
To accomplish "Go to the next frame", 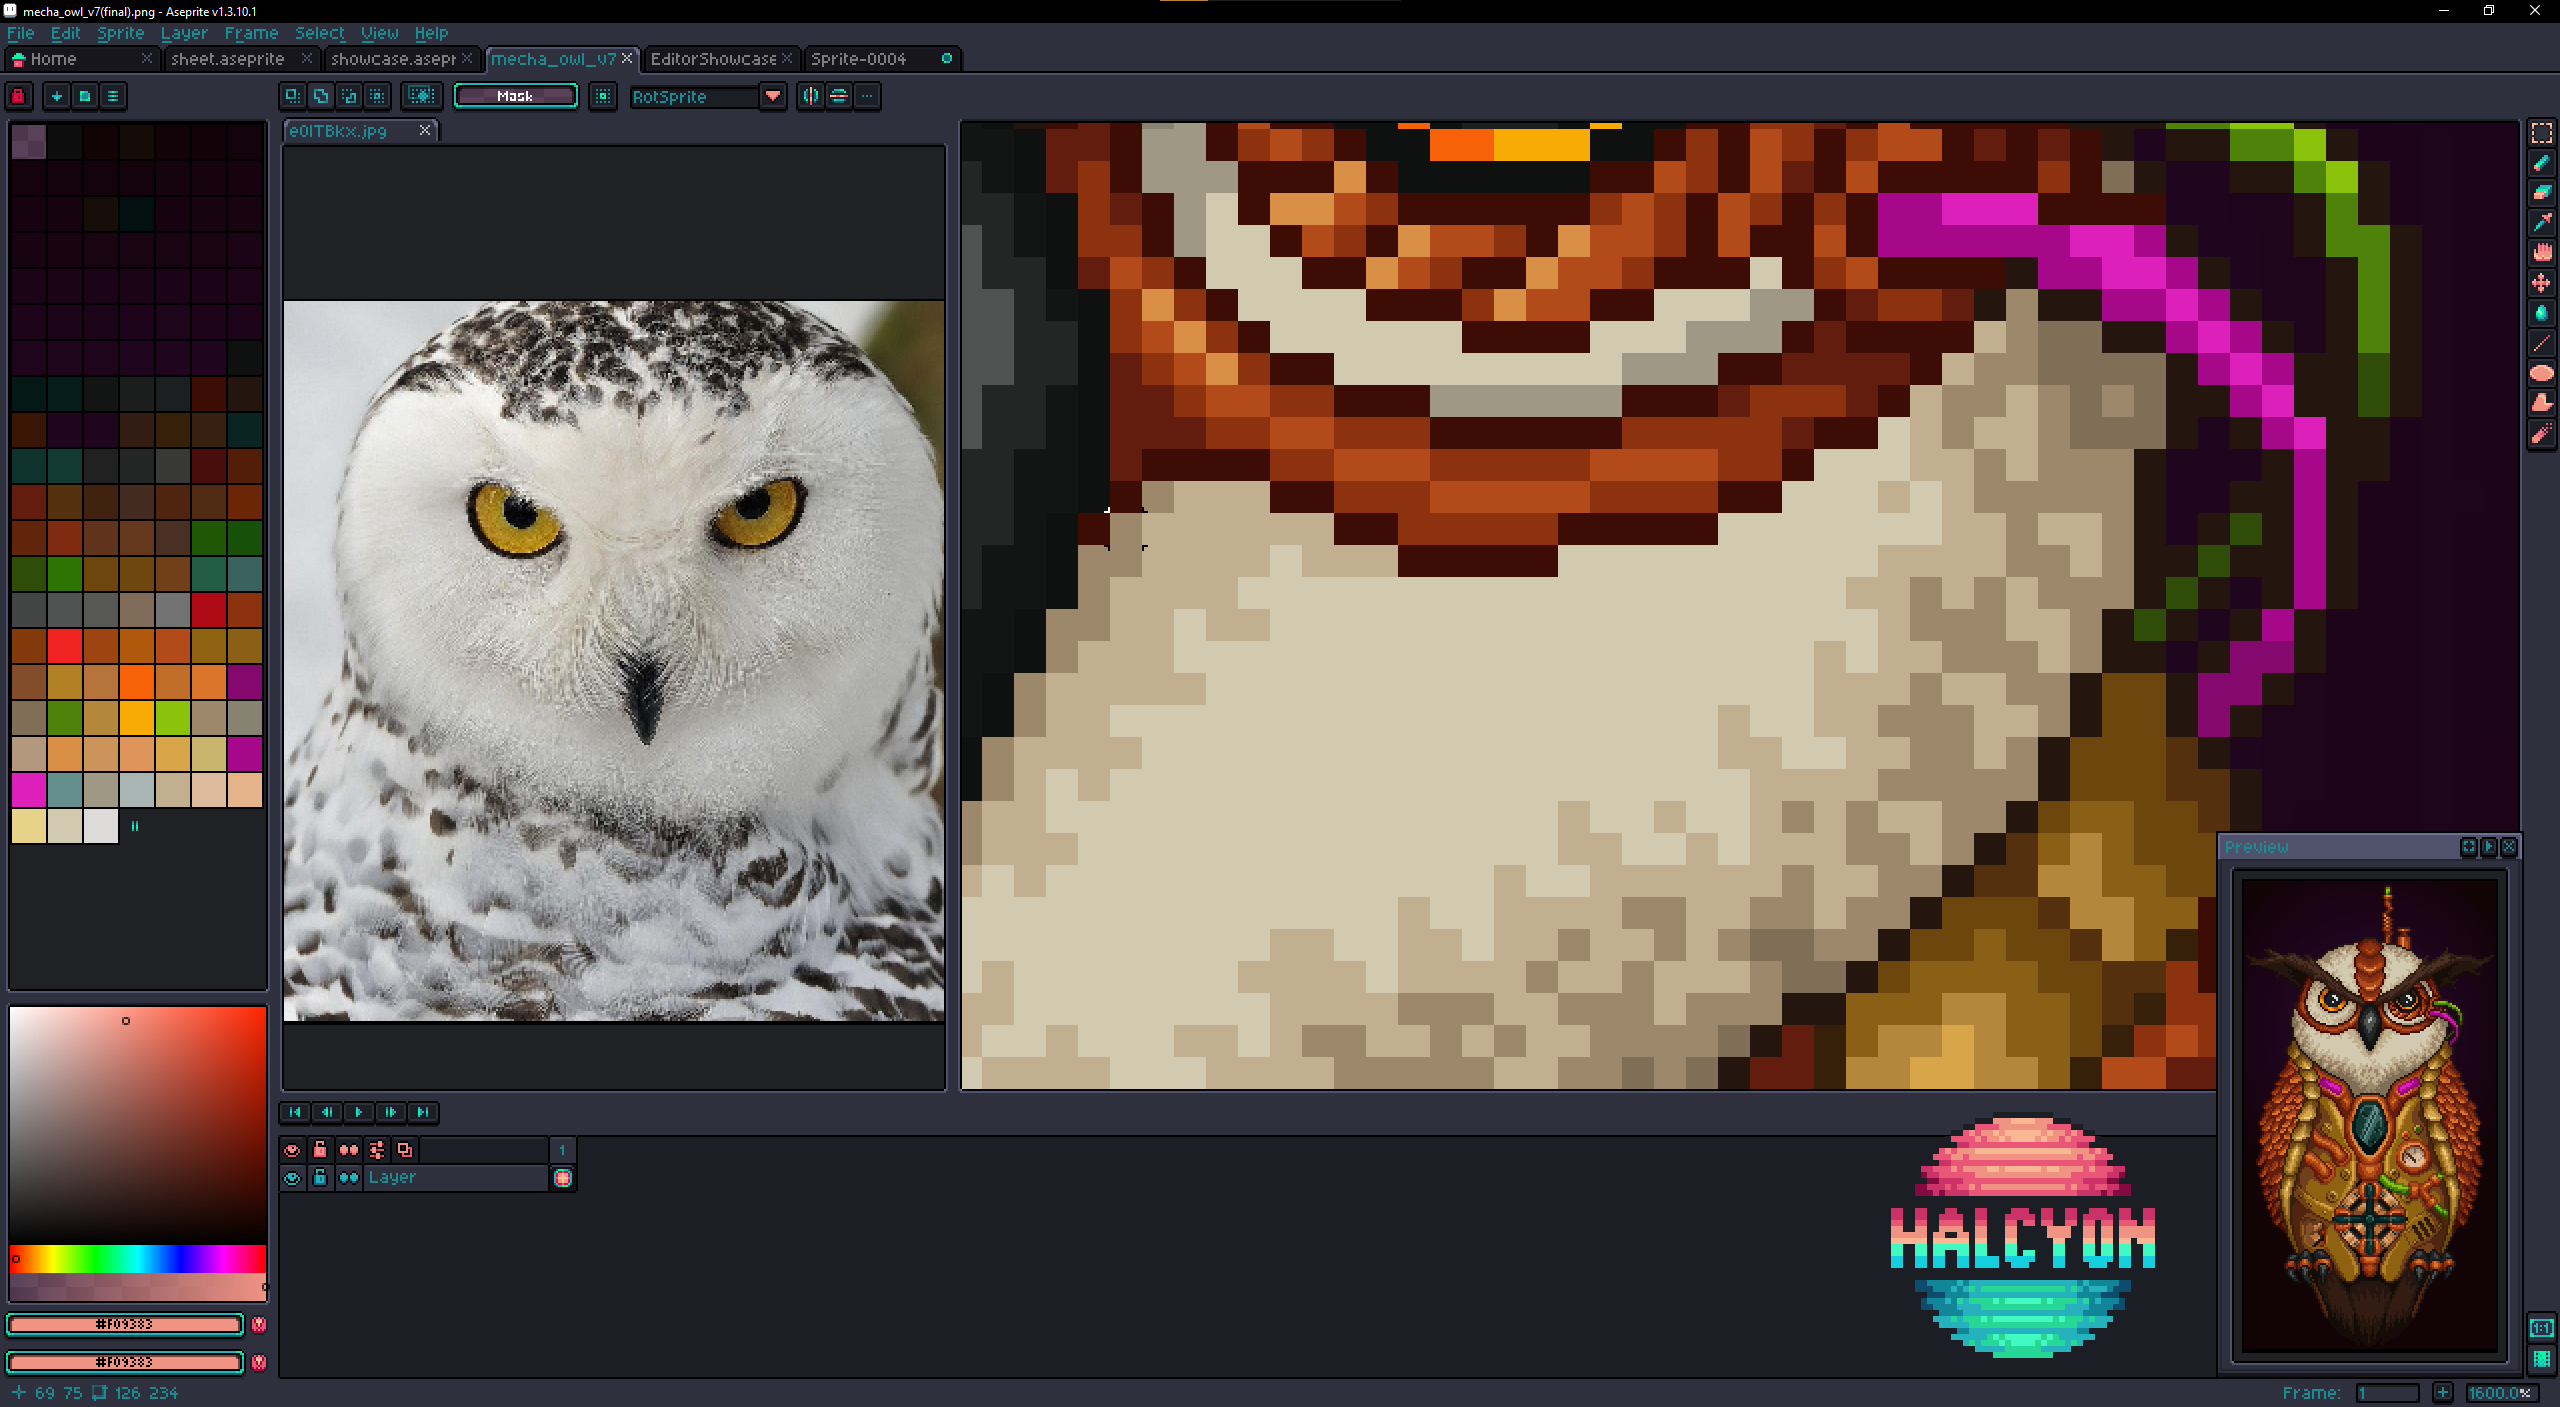I will pyautogui.click(x=391, y=1112).
